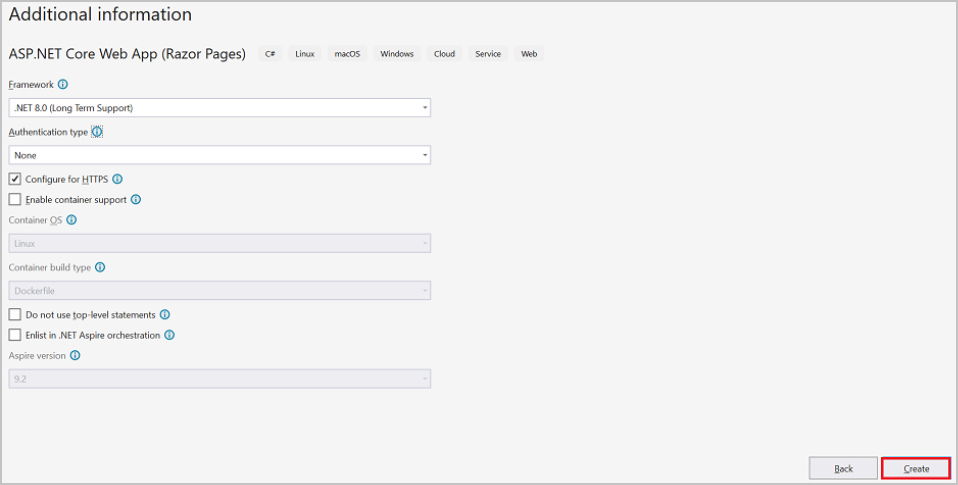Check Do not use top-level statements
Viewport: 958px width, 485px height.
15,314
